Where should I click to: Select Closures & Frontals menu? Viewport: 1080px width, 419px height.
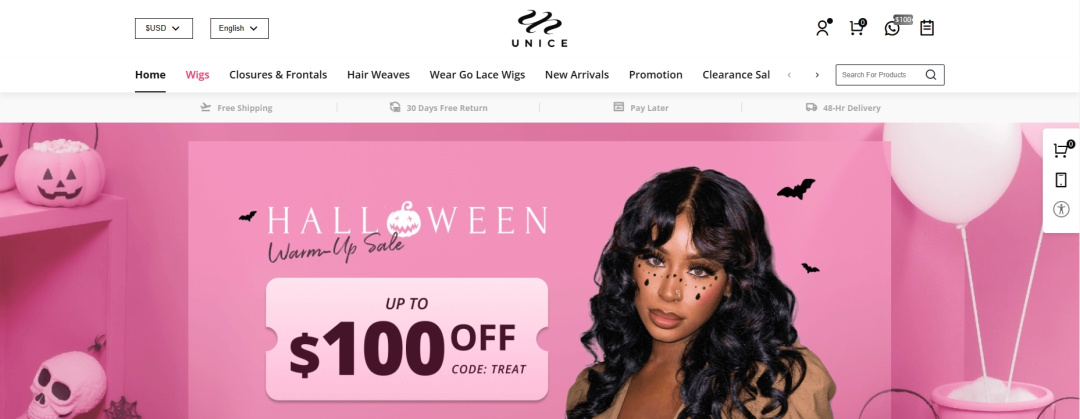pyautogui.click(x=278, y=74)
